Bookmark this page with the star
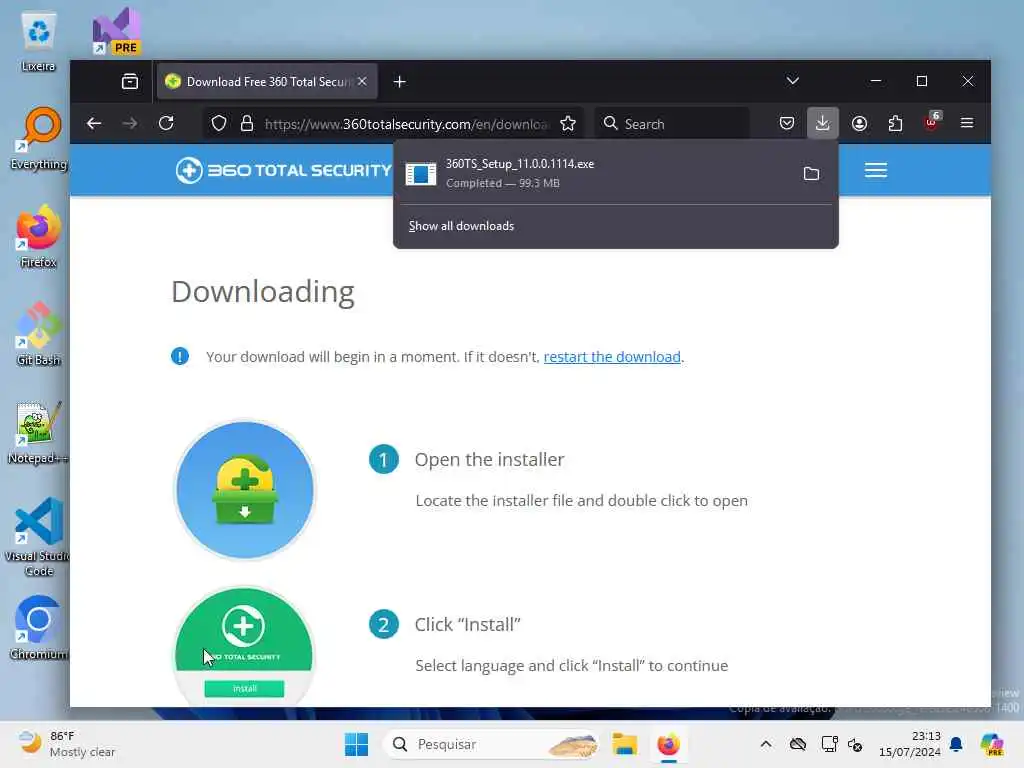 (x=568, y=123)
